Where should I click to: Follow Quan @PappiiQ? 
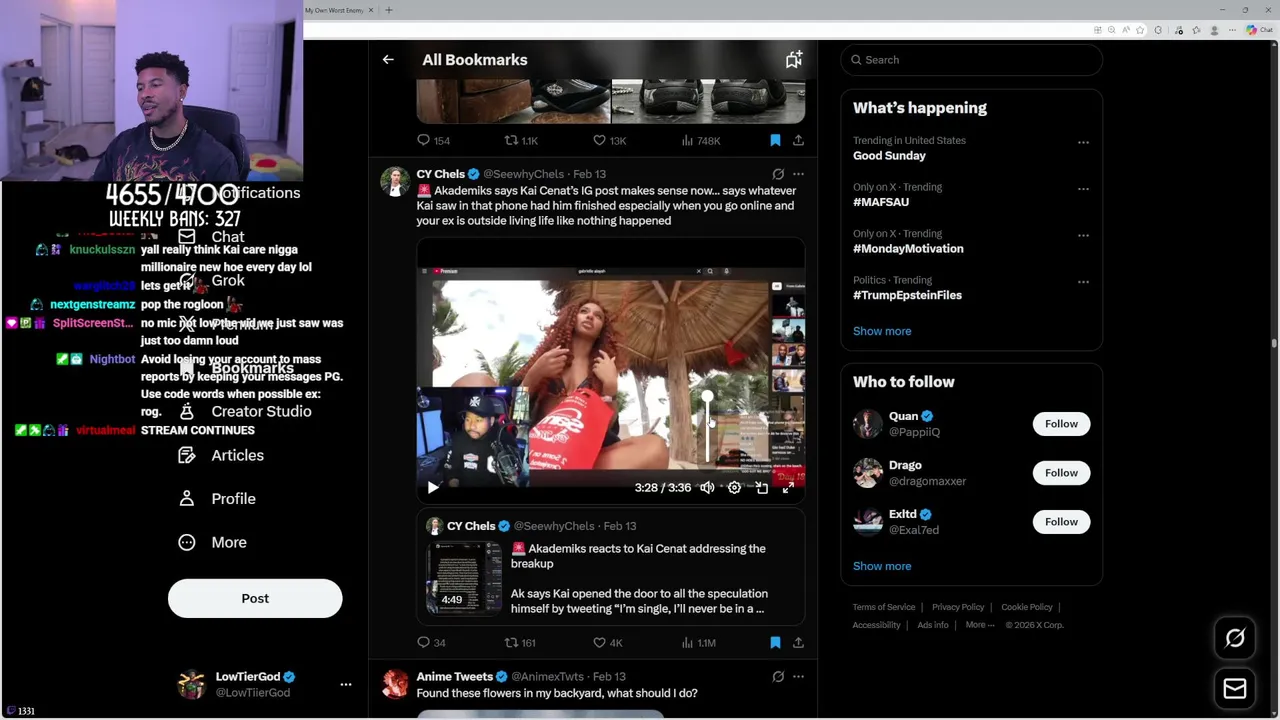pos(1061,424)
